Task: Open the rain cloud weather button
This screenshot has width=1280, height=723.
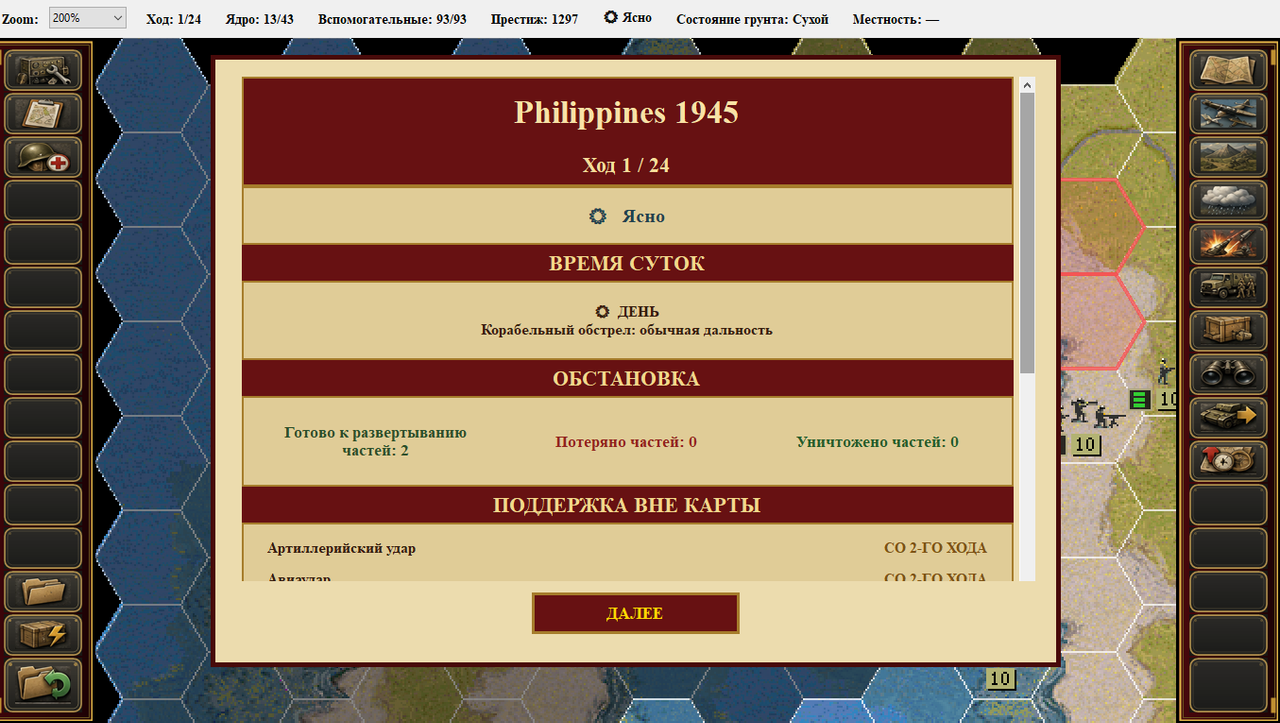Action: coord(1227,201)
